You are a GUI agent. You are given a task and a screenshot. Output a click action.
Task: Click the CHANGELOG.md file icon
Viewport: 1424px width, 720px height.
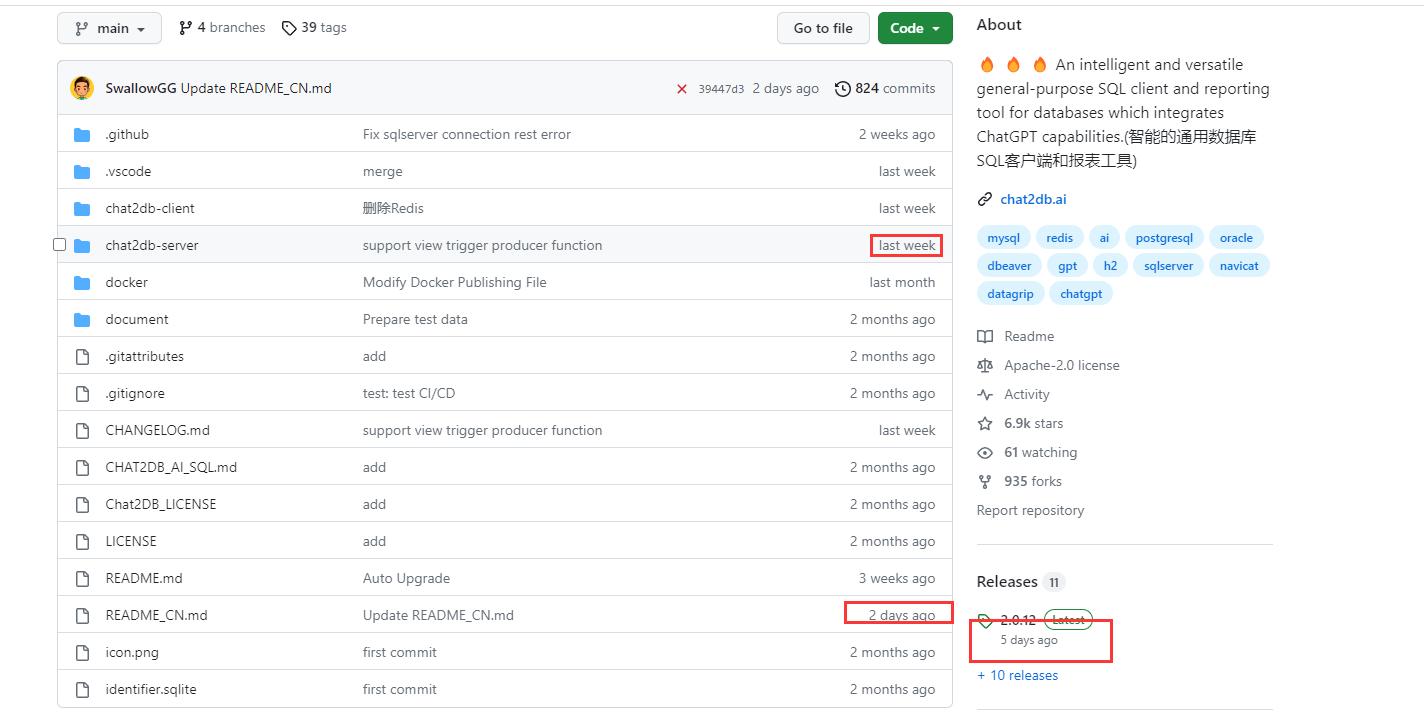click(x=82, y=430)
